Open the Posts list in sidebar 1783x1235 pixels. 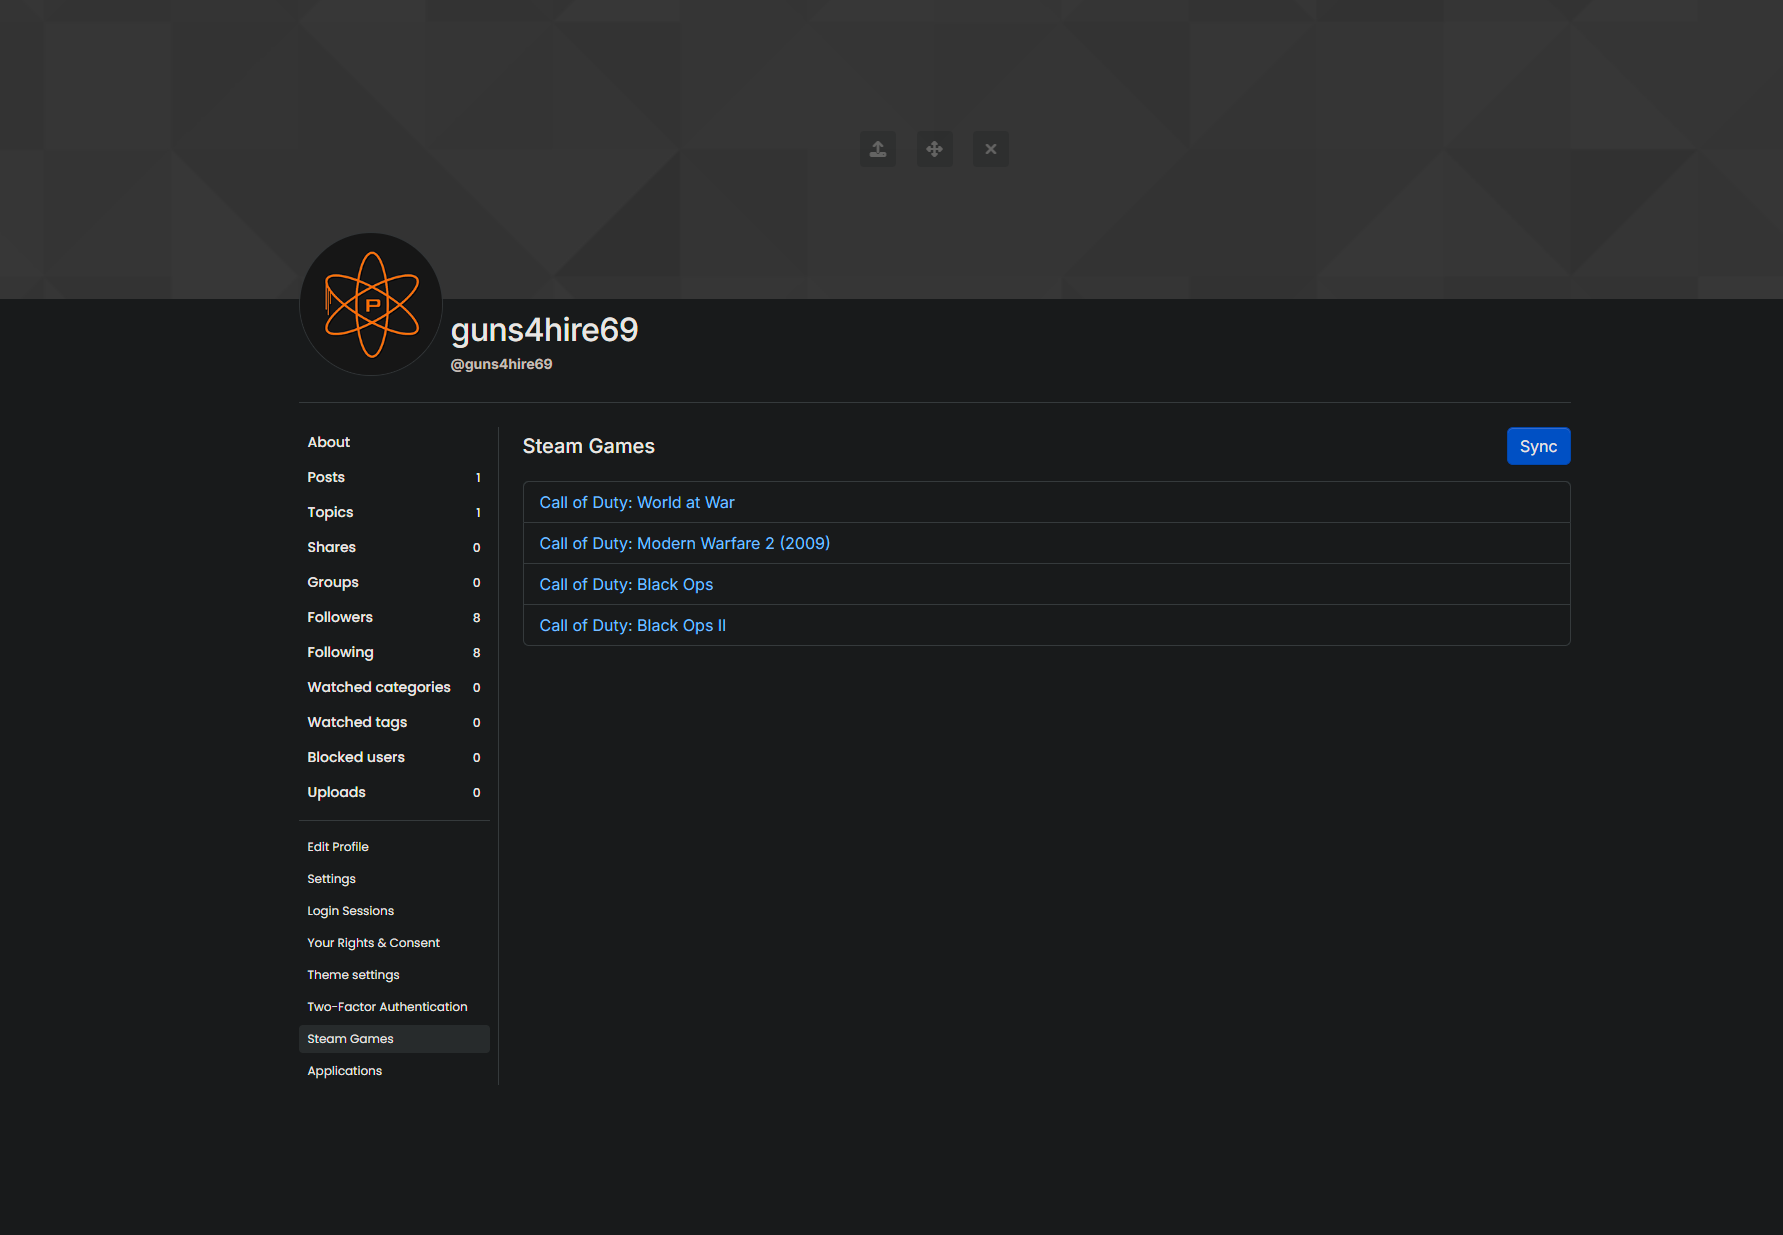tap(326, 477)
